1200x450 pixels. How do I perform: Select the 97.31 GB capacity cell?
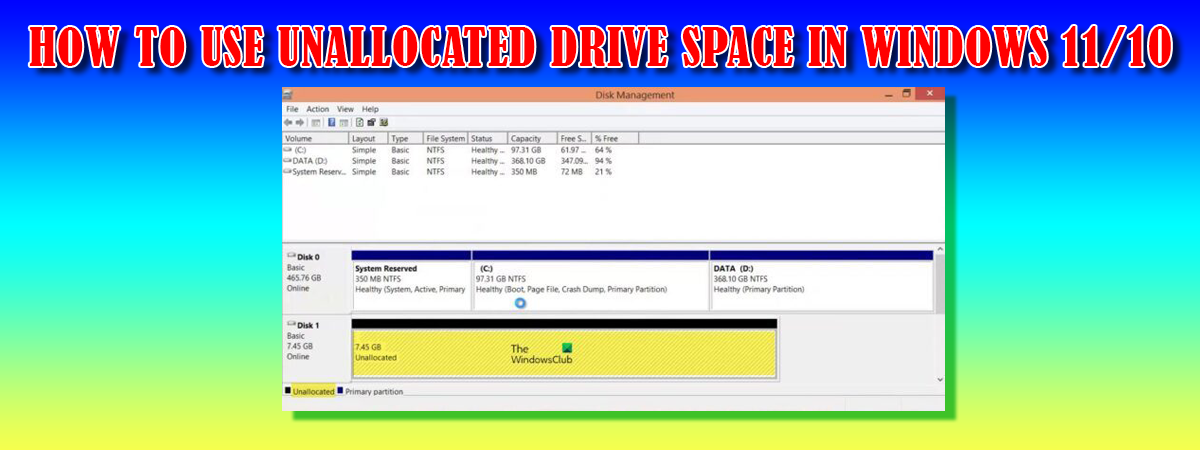(526, 149)
